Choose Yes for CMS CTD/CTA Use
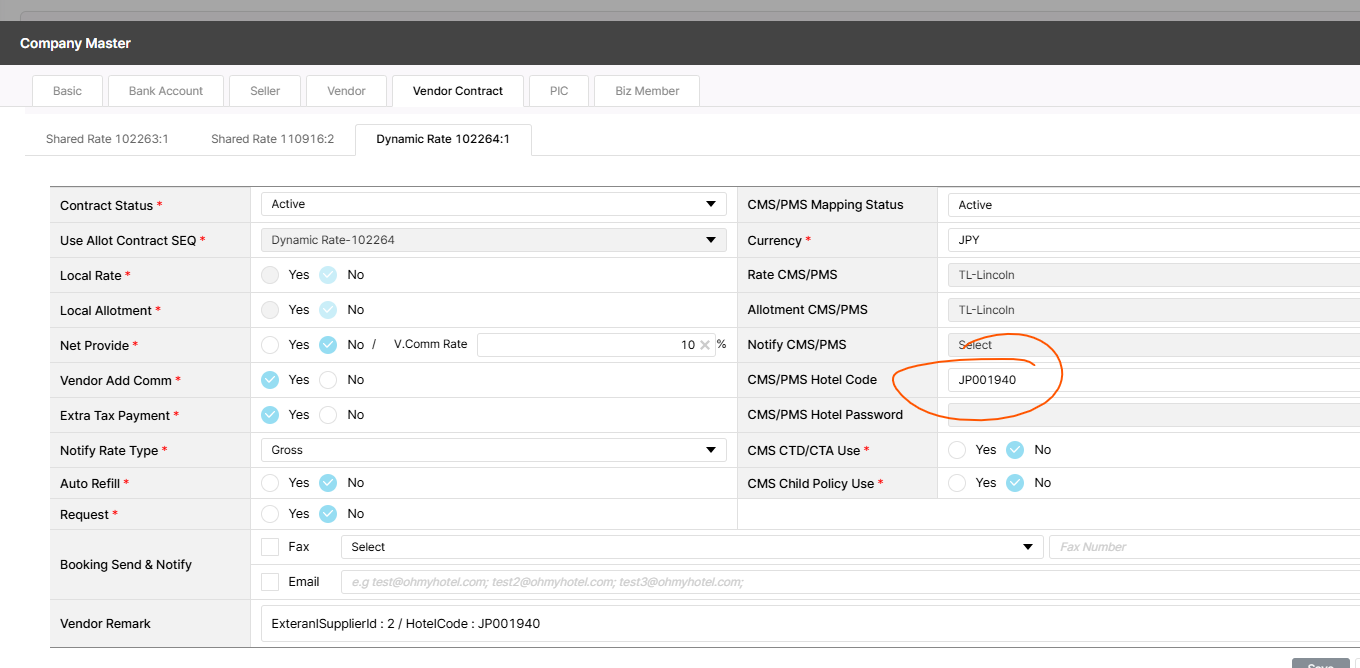The height and width of the screenshot is (668, 1360). pyautogui.click(x=957, y=450)
